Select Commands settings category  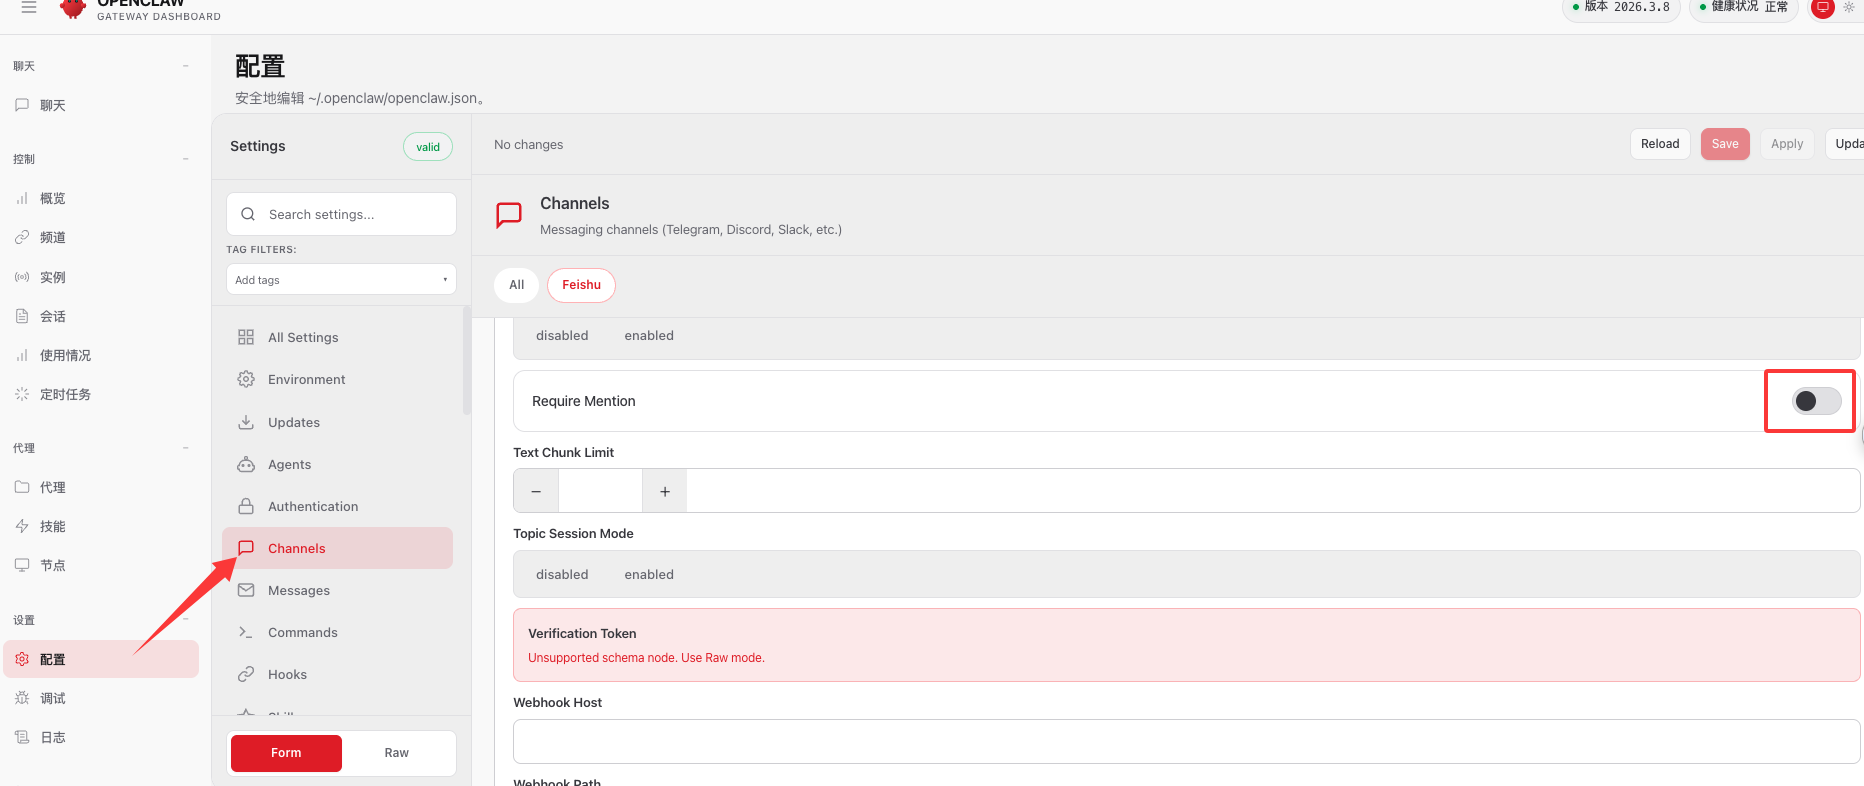coord(338,632)
